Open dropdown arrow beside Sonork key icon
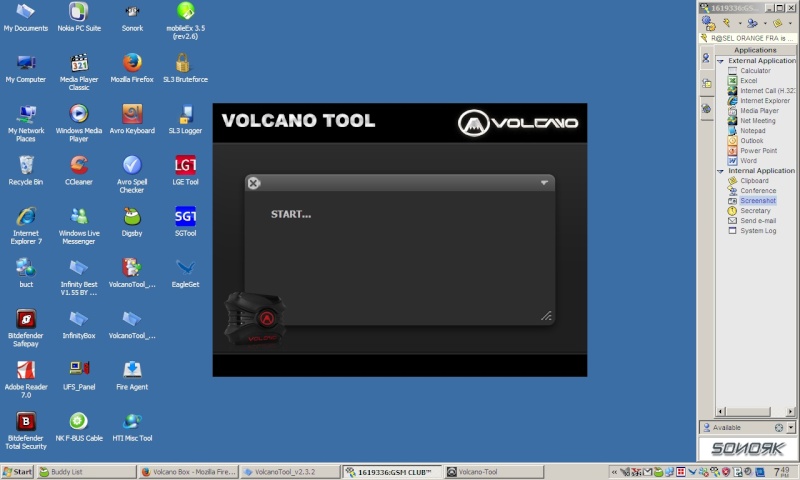Viewport: 800px width, 480px height. [x=740, y=23]
